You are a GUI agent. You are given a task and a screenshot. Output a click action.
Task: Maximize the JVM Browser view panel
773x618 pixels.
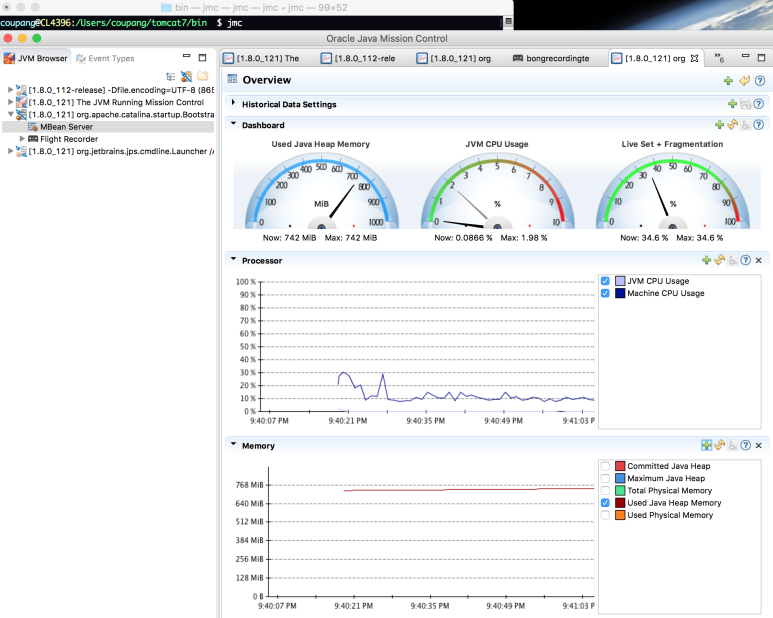(202, 58)
